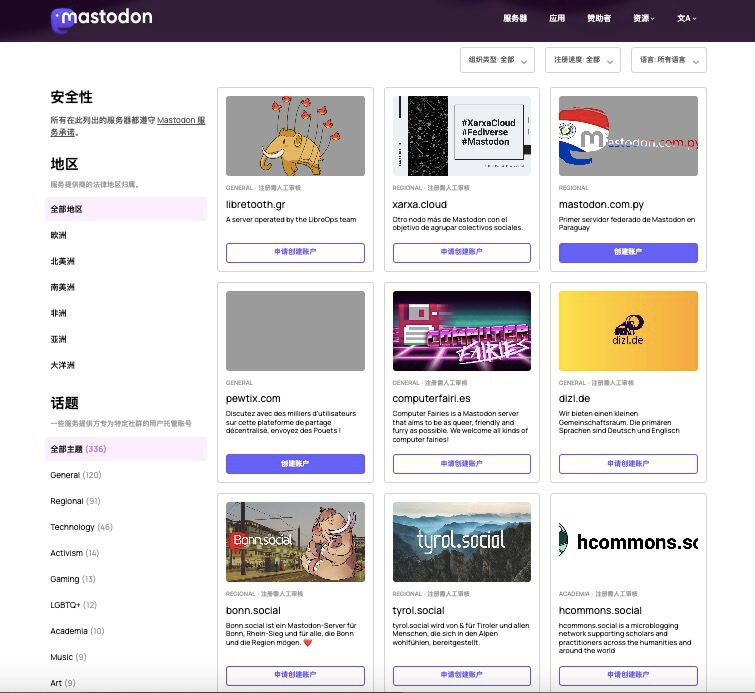
Task: Click the libretooth.gr server title
Action: 256,205
